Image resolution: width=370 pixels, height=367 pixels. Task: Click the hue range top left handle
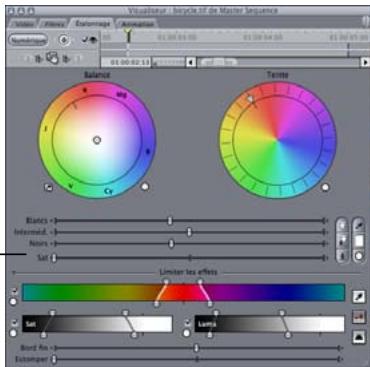tap(166, 282)
